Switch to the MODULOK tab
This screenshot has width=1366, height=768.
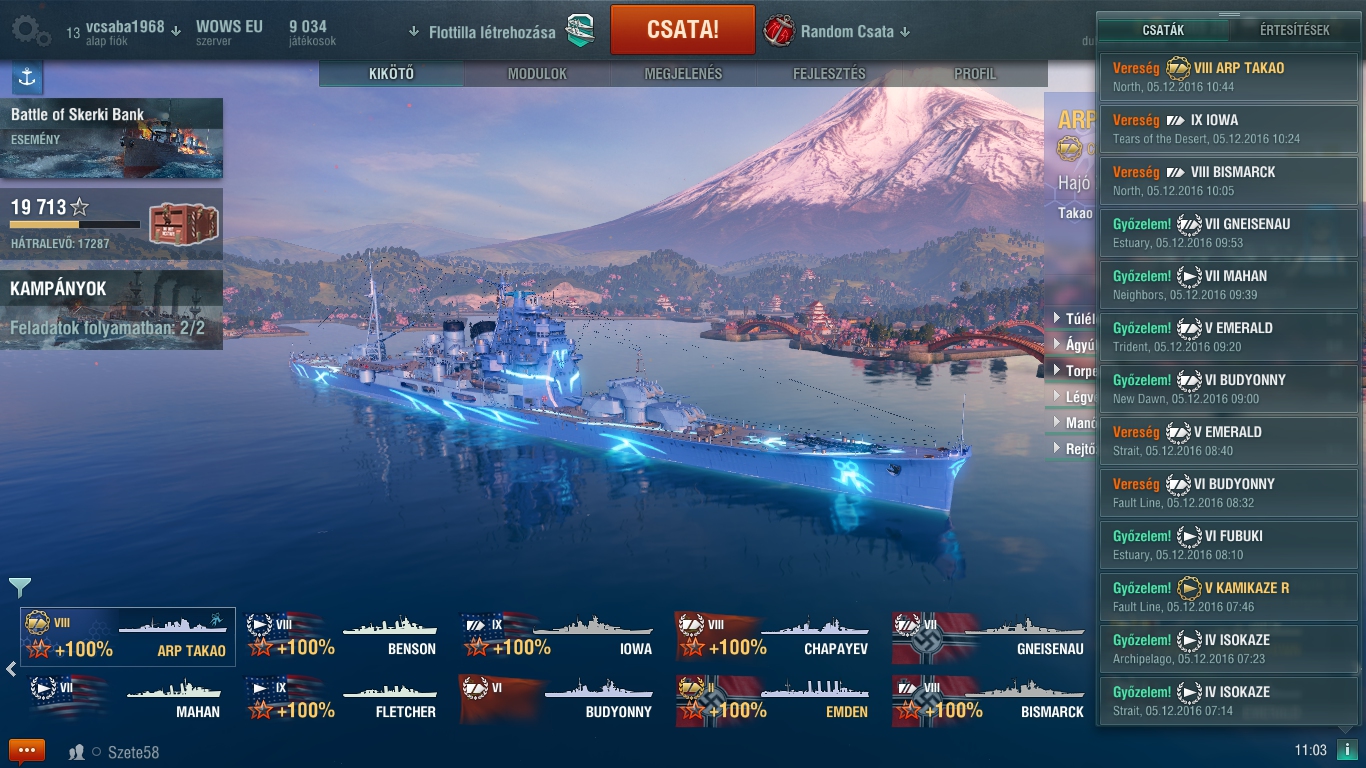(x=537, y=74)
